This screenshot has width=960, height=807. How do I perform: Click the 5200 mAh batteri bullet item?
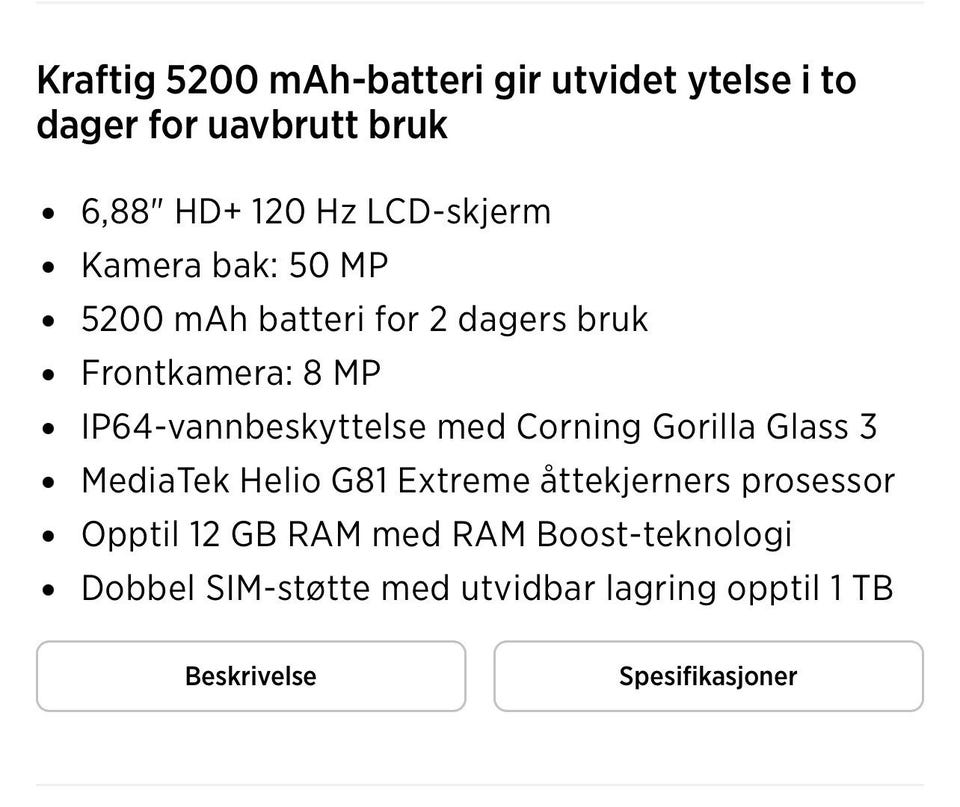tap(365, 318)
